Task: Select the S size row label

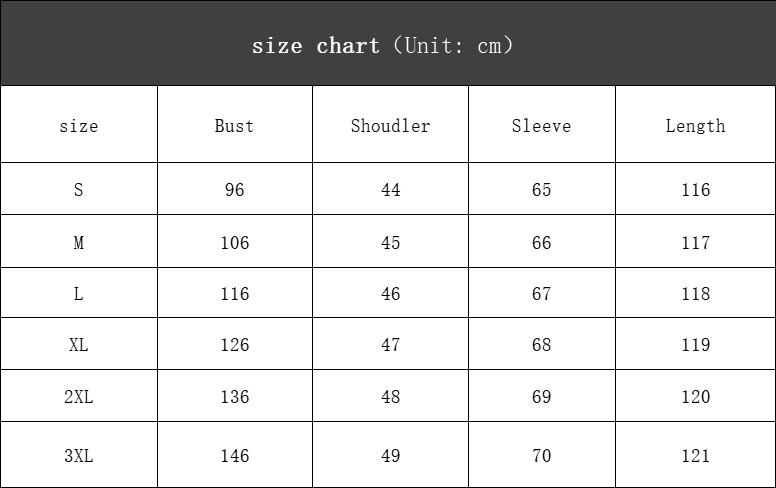Action: 79,190
